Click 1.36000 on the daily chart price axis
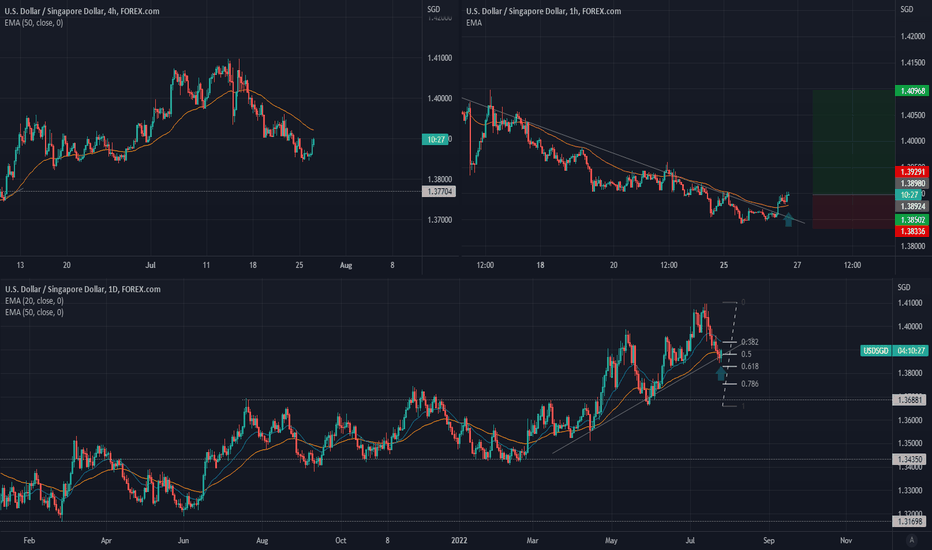The width and height of the screenshot is (932, 550). [x=910, y=420]
